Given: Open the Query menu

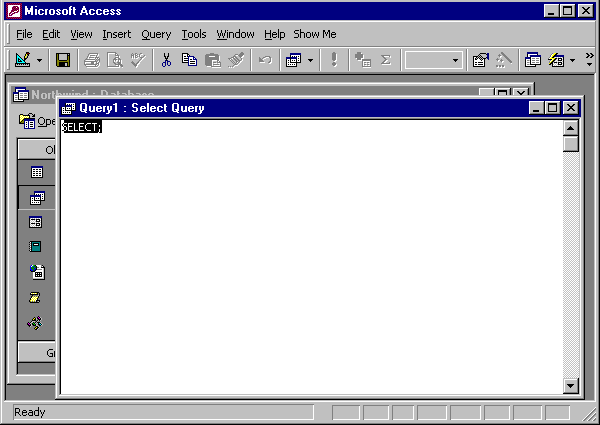Looking at the screenshot, I should point(156,34).
